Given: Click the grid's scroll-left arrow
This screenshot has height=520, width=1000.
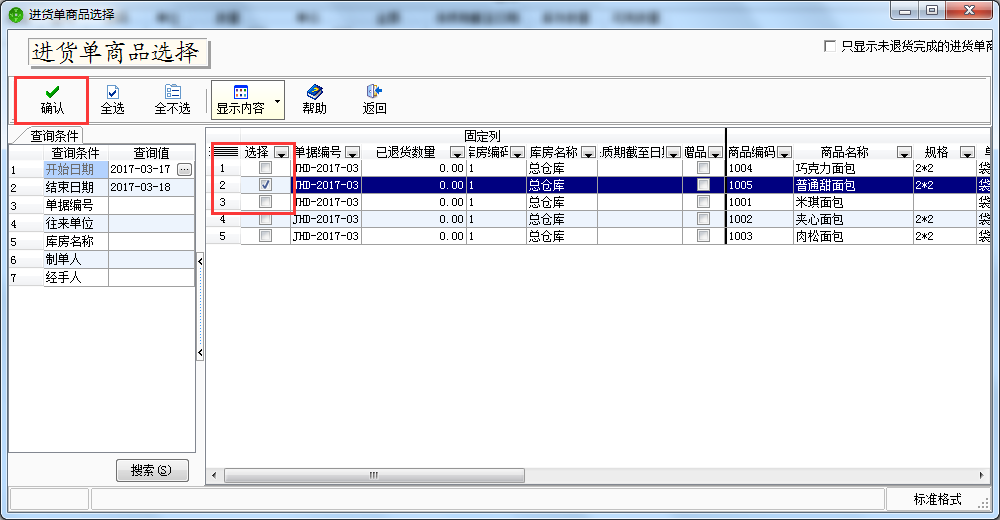Looking at the screenshot, I should tap(214, 475).
